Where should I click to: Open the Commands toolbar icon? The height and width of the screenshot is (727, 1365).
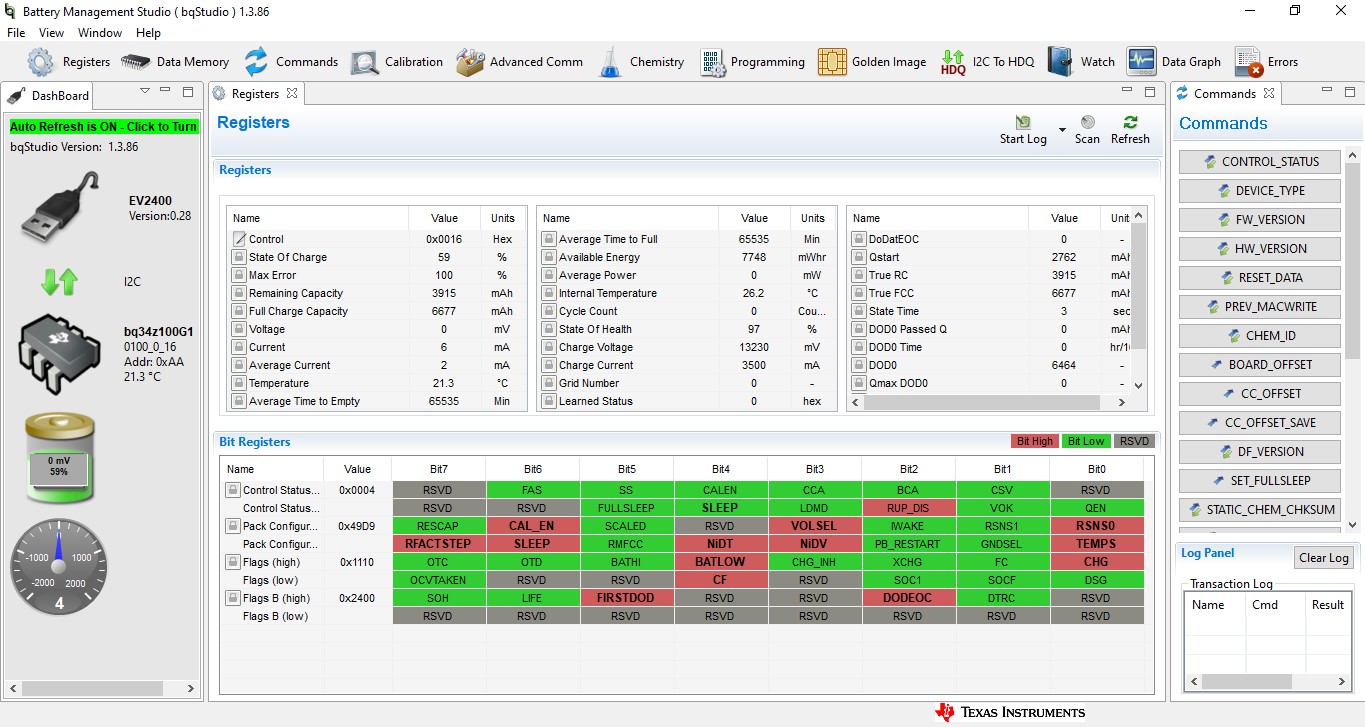[256, 62]
